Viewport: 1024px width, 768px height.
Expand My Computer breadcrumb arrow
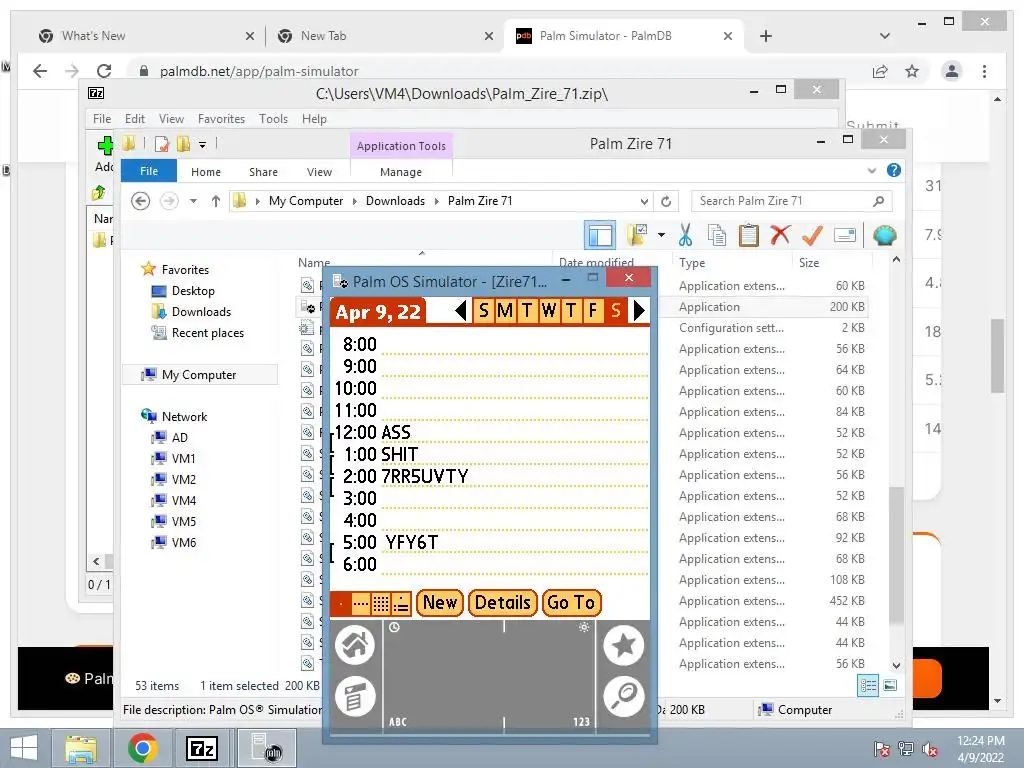click(x=355, y=201)
